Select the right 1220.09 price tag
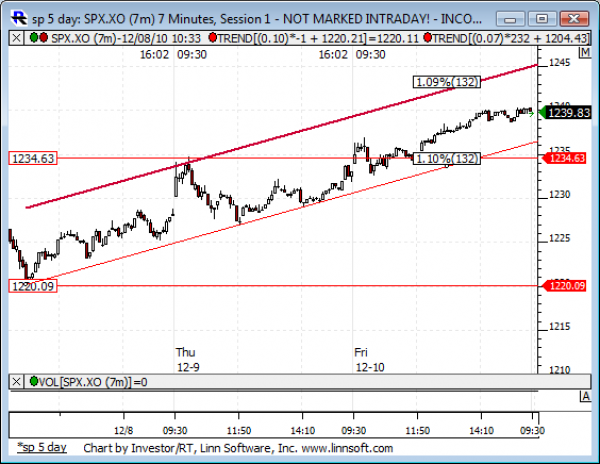The image size is (600, 464). [562, 286]
